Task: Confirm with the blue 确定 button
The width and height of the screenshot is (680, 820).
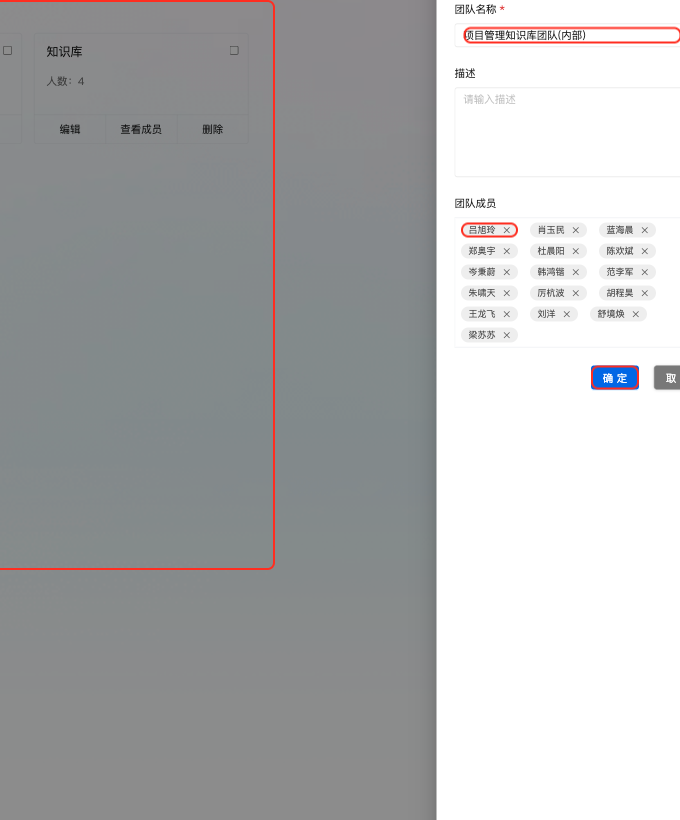Action: [615, 378]
